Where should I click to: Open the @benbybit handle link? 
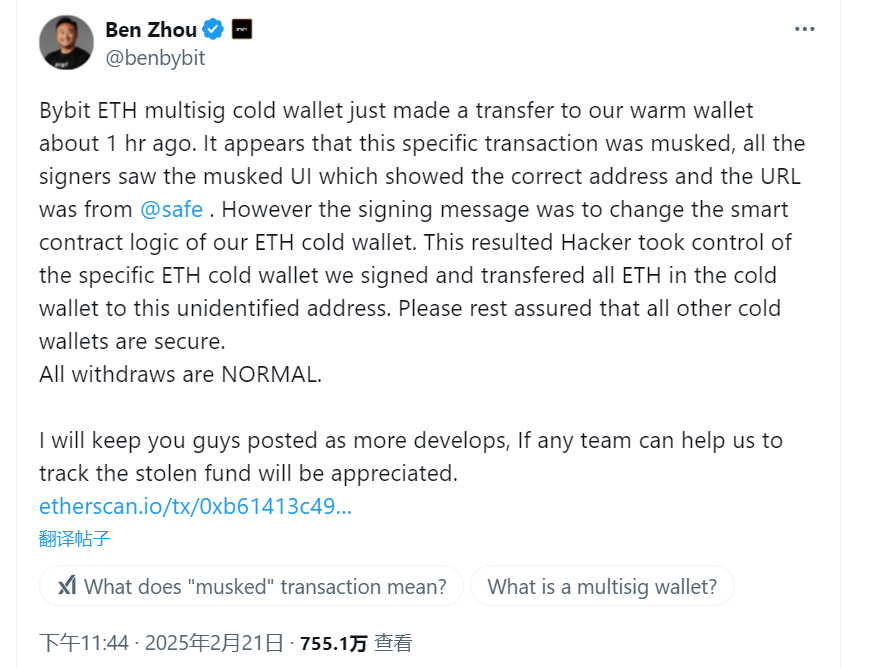tap(155, 58)
